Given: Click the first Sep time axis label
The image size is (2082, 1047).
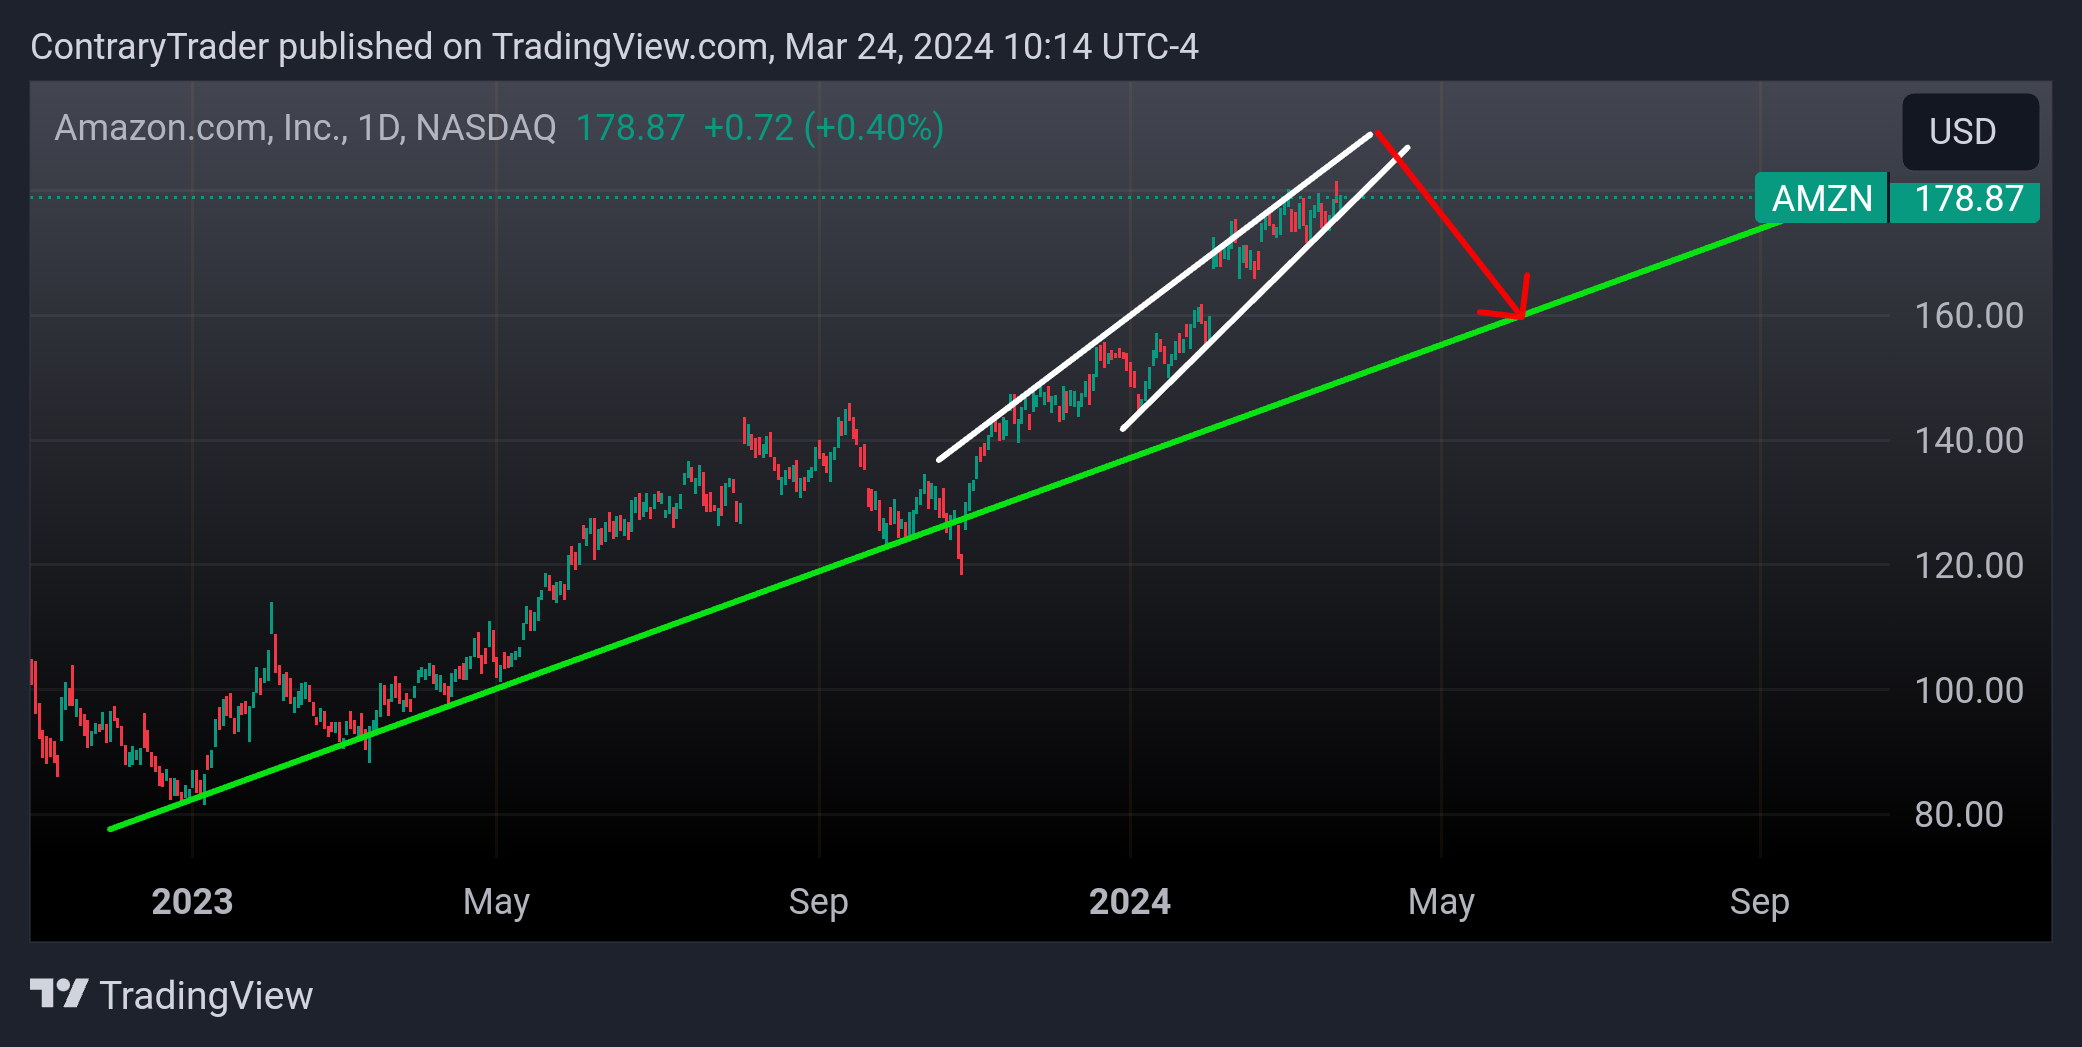Looking at the screenshot, I should 818,903.
